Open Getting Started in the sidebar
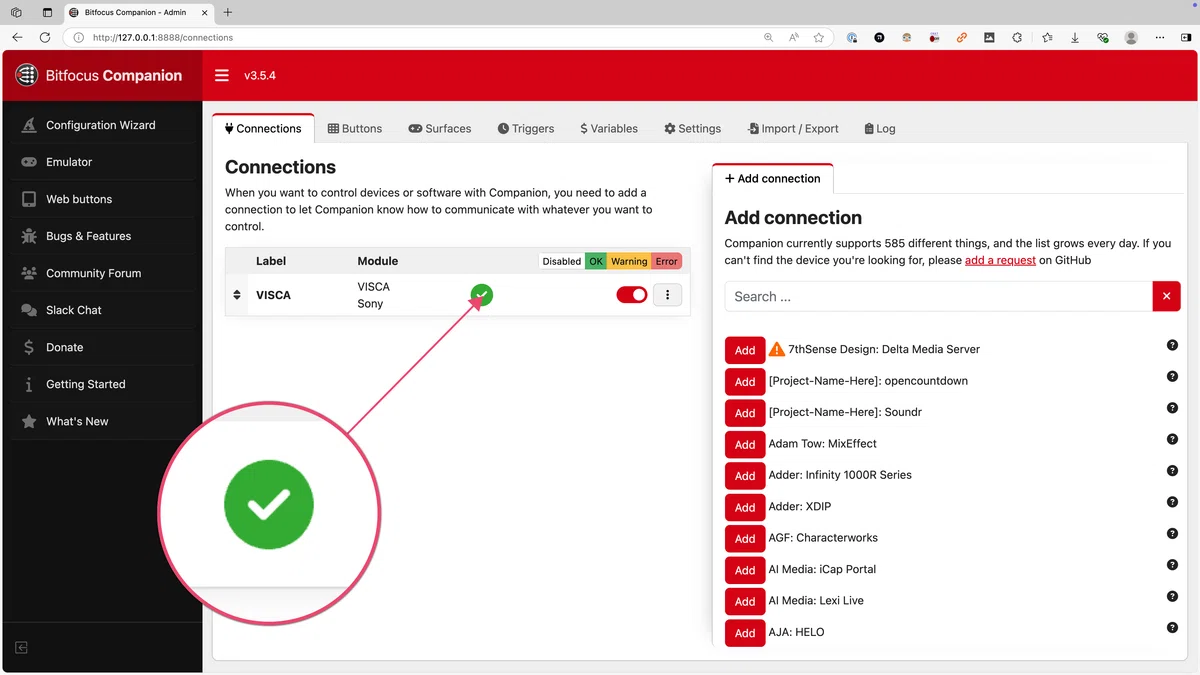Screen dimensions: 1200x675 point(101,384)
